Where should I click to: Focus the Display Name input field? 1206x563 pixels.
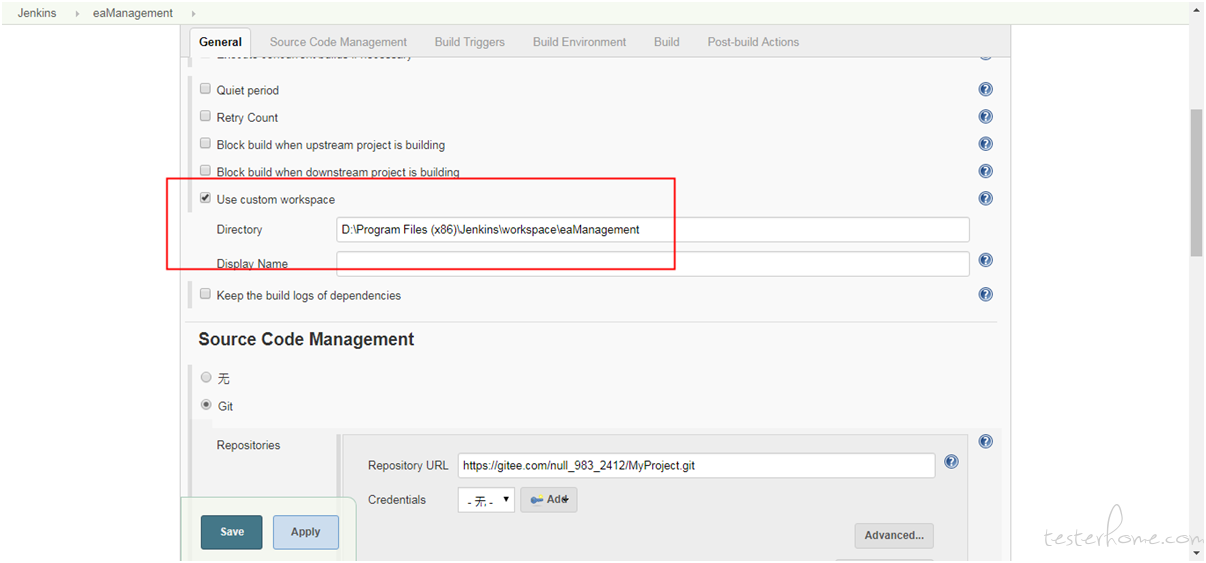(652, 264)
